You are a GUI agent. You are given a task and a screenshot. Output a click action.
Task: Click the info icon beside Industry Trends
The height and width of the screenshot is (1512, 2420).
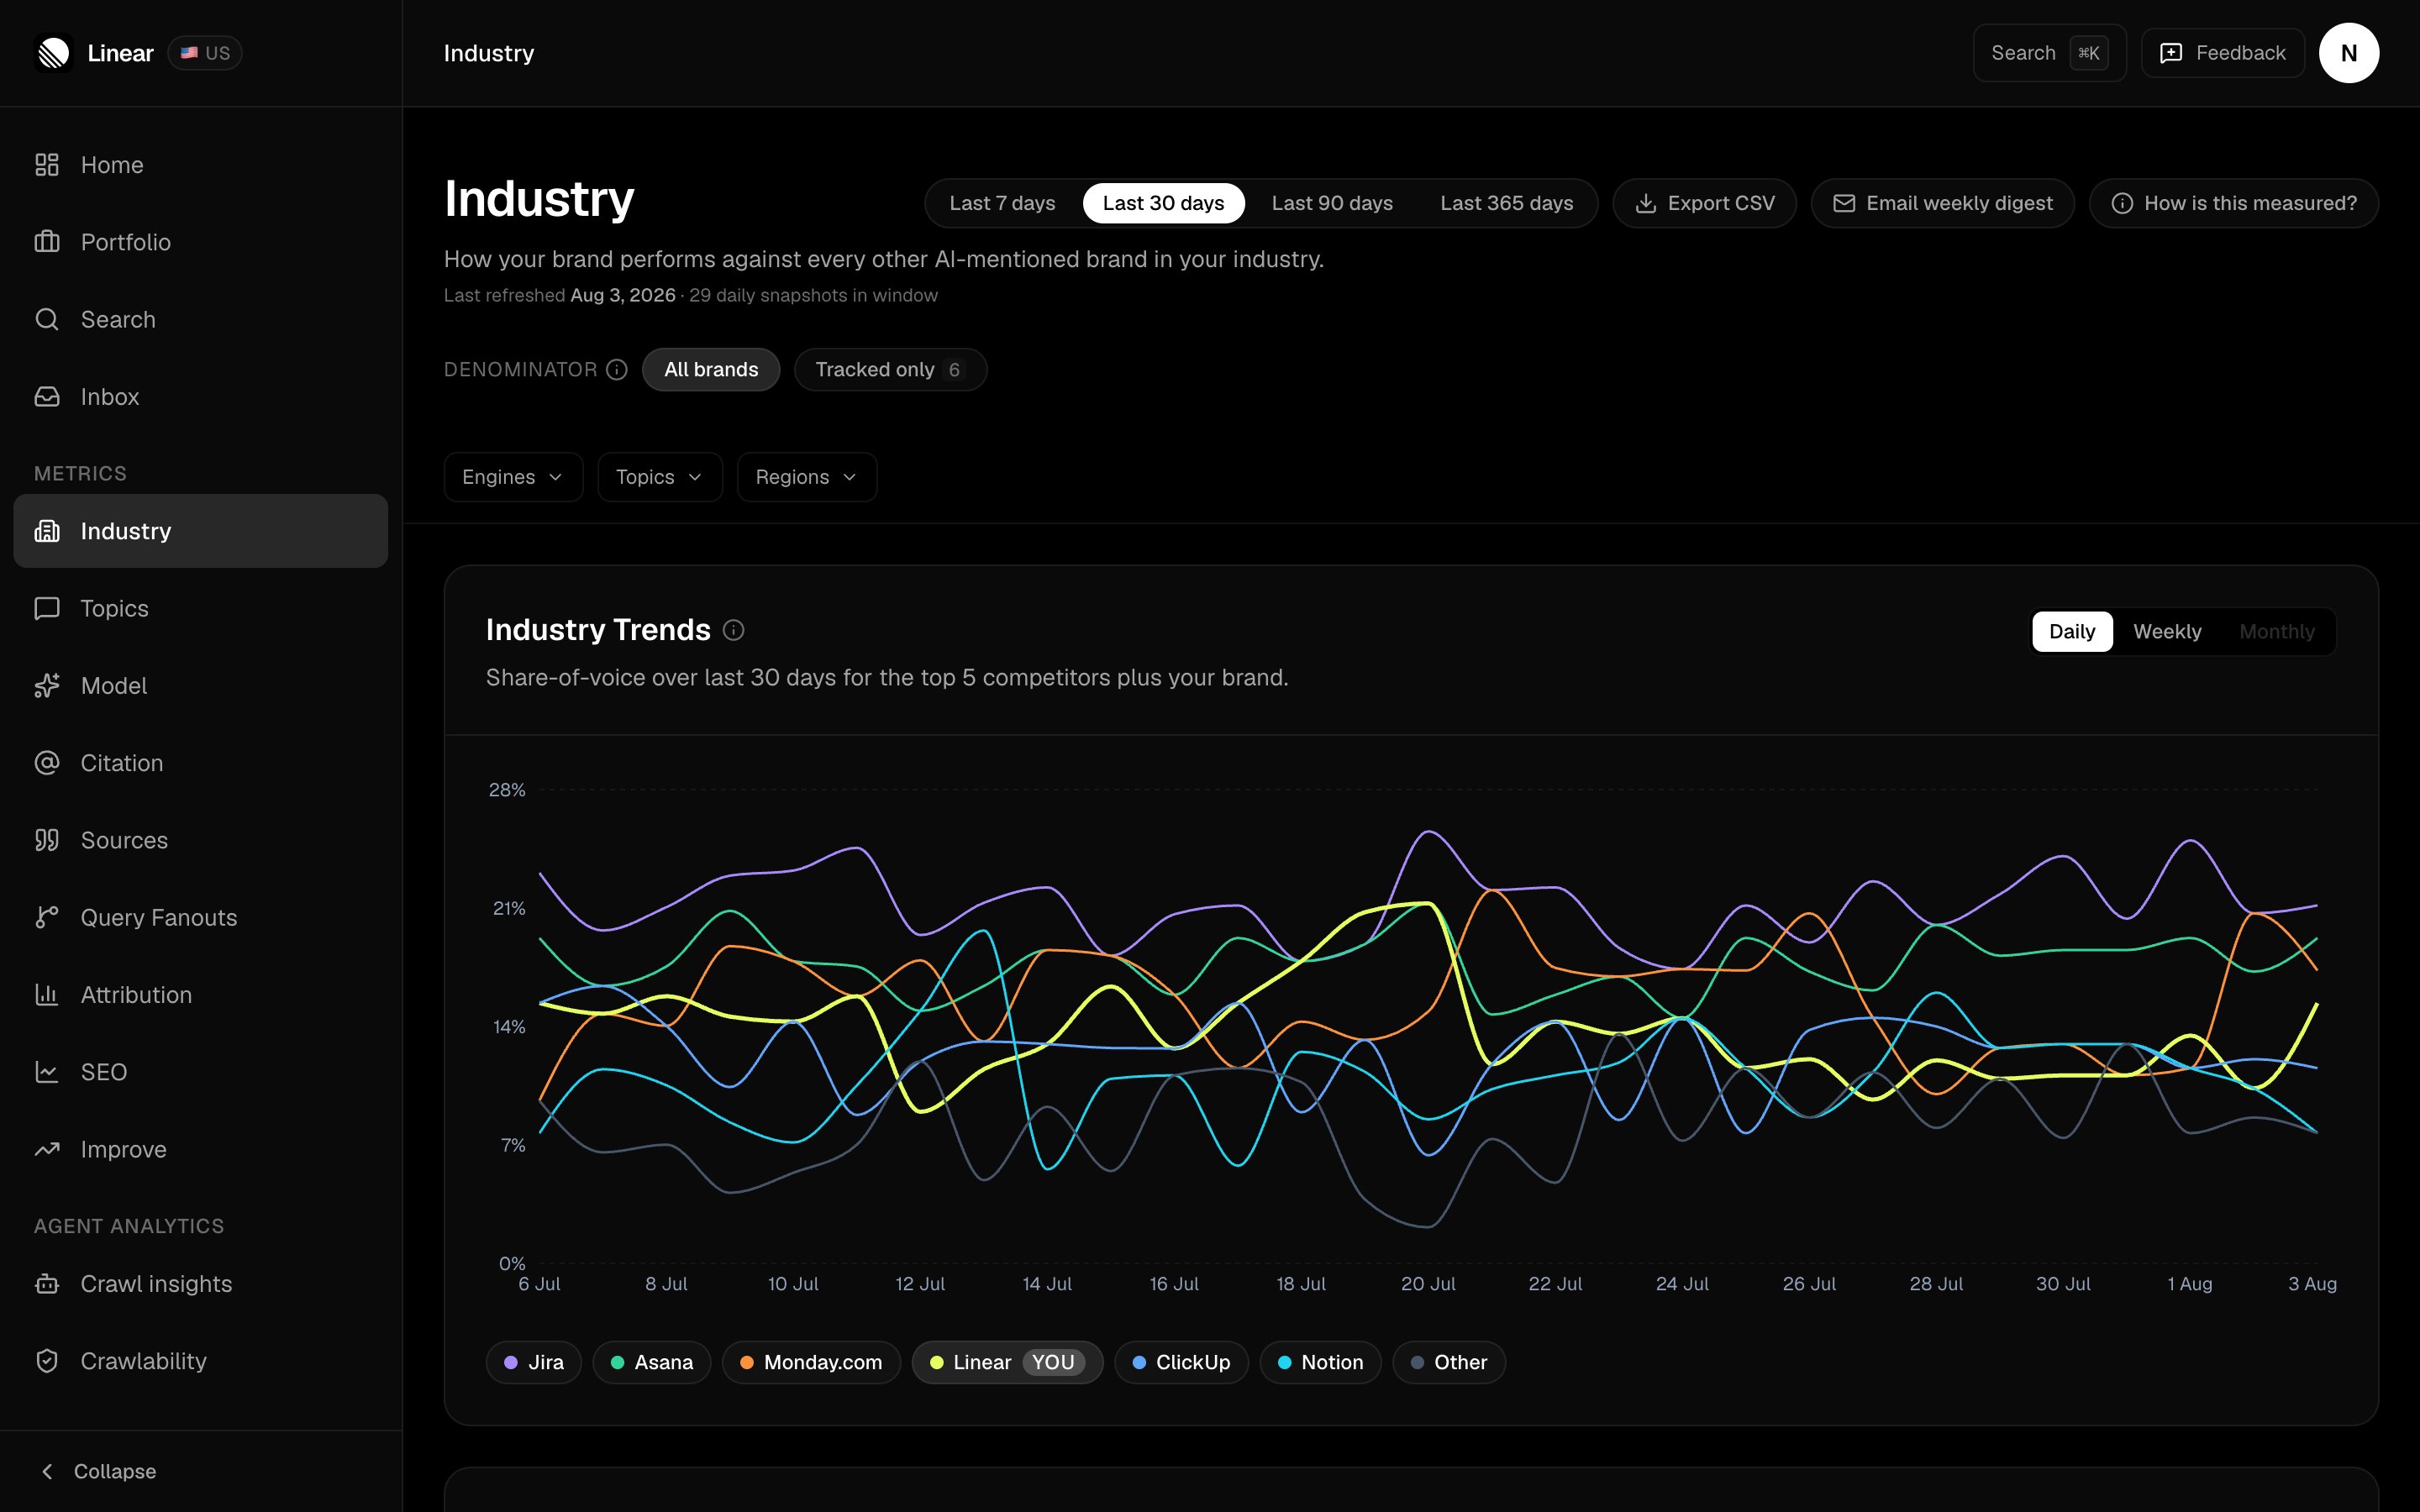pos(734,630)
